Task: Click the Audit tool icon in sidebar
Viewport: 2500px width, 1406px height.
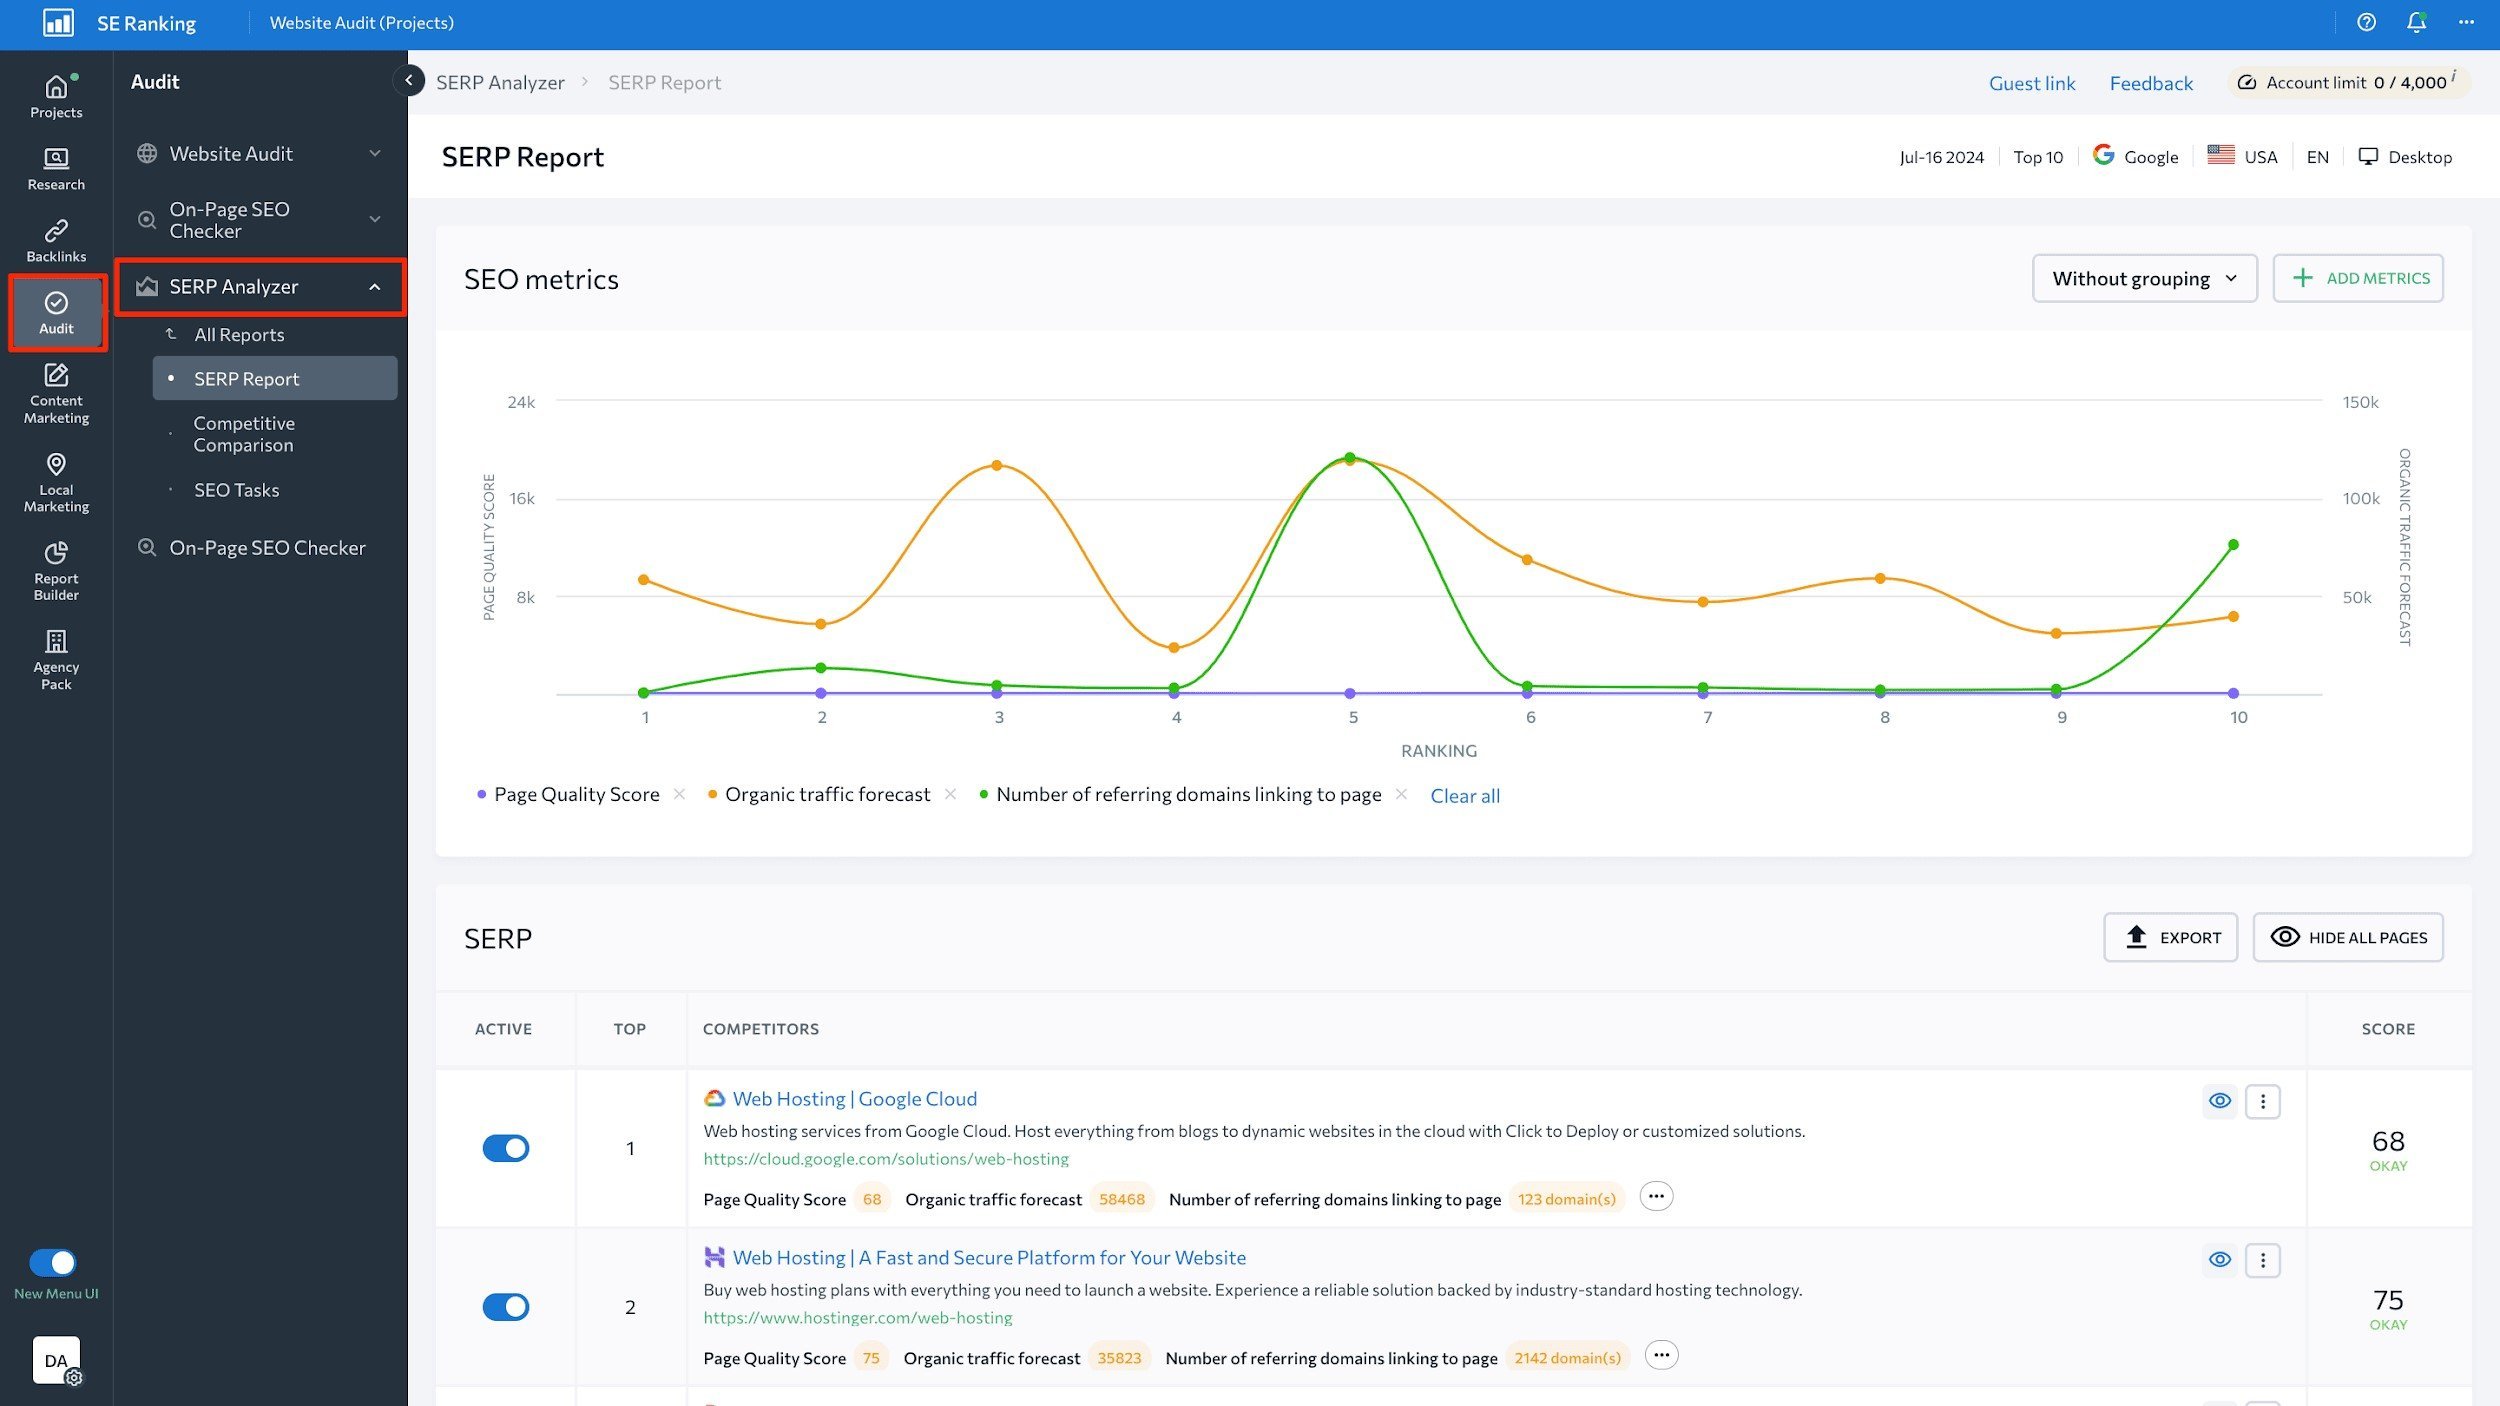Action: [55, 311]
